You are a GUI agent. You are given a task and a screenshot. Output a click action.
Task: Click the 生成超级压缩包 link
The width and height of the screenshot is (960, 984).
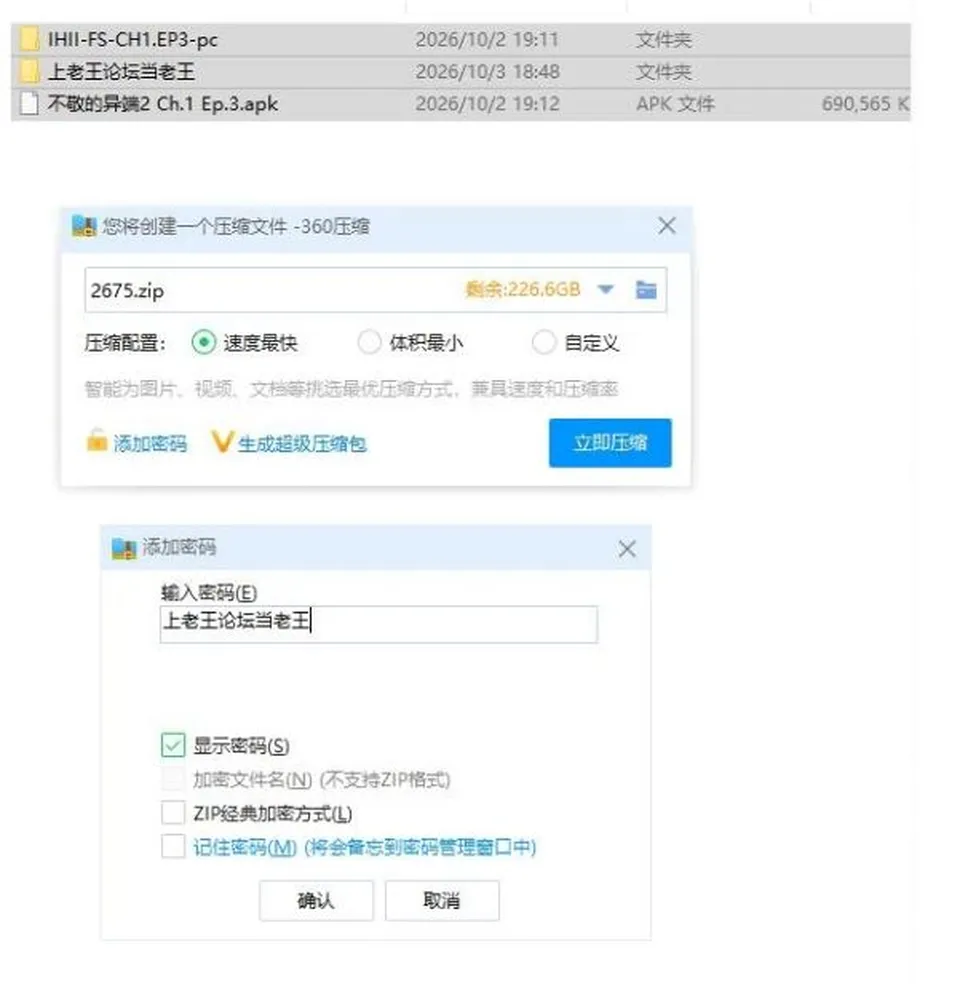point(302,444)
